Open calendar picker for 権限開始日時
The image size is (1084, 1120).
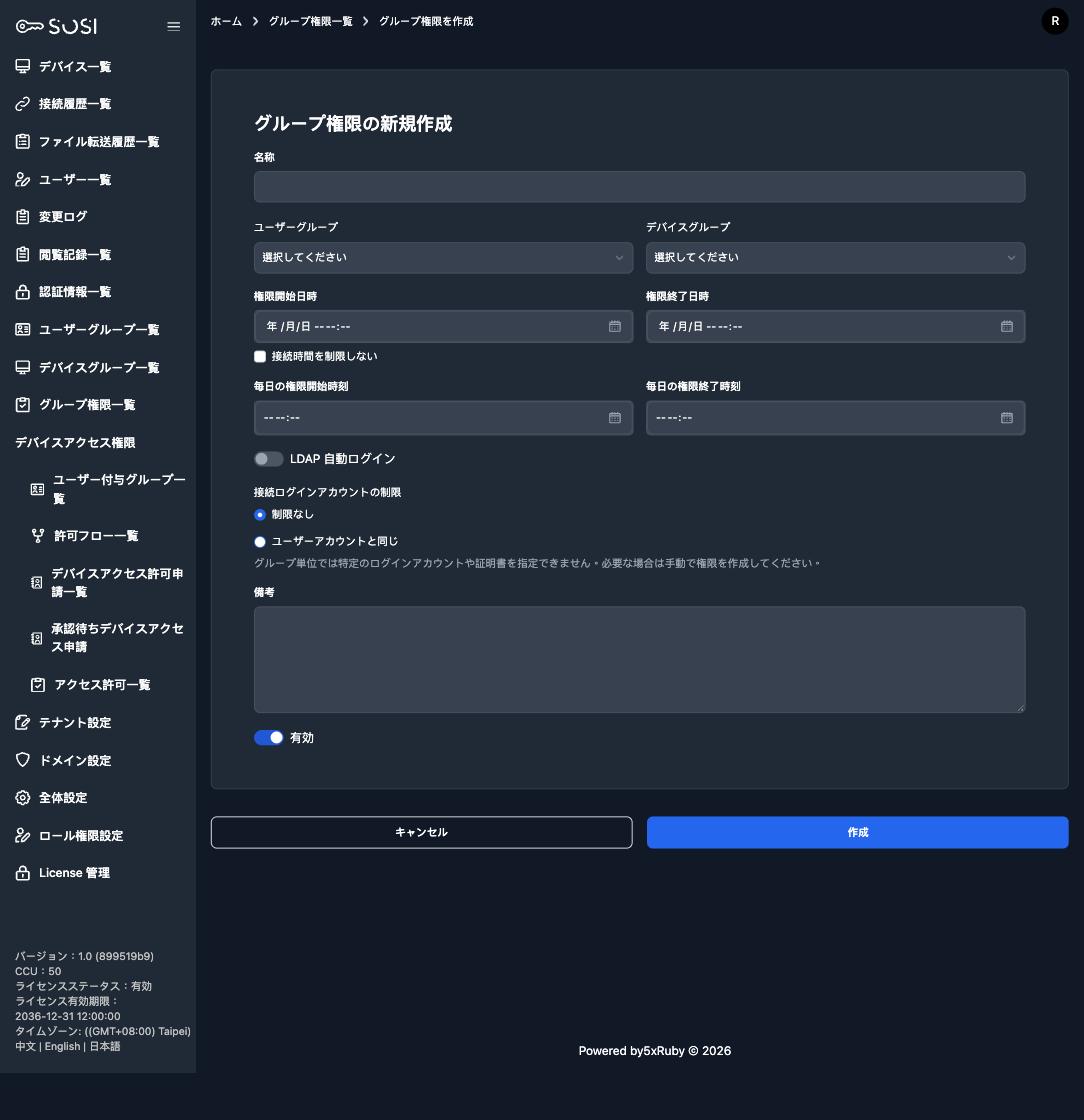tap(614, 326)
